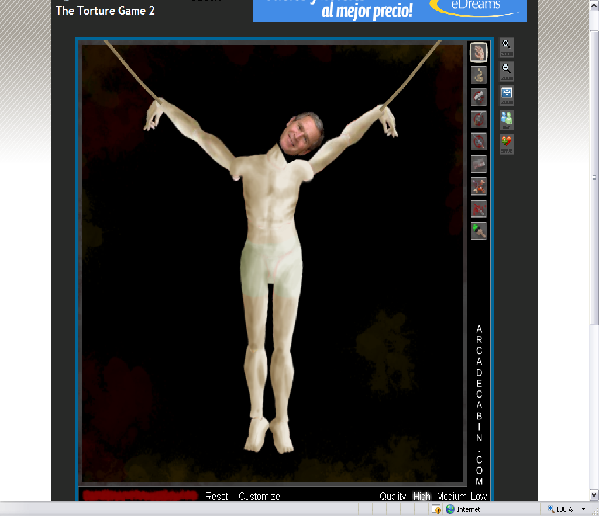Select the third tool in game toolbar
604x521 pixels.
[x=479, y=97]
